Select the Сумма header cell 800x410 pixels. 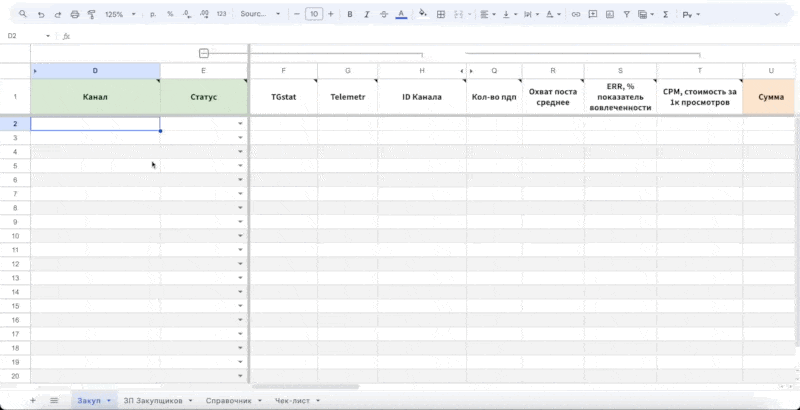click(771, 96)
